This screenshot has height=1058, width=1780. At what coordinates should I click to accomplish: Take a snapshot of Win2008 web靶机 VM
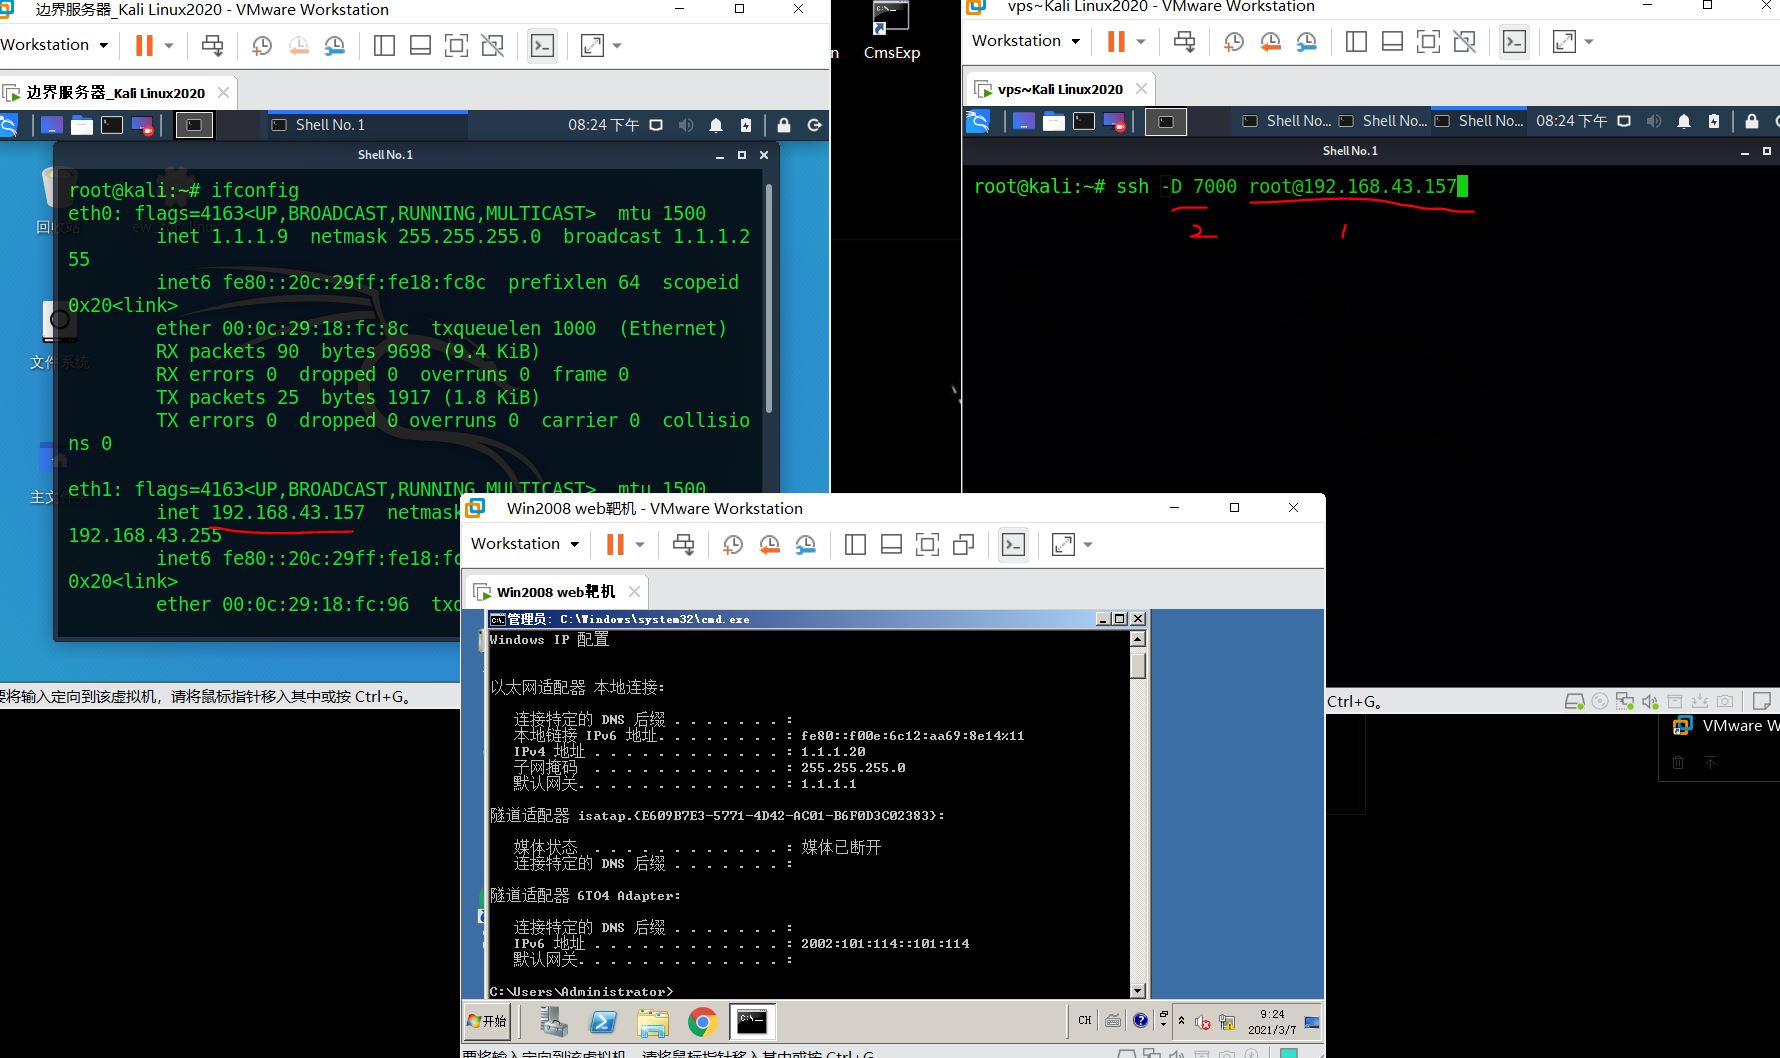click(733, 544)
